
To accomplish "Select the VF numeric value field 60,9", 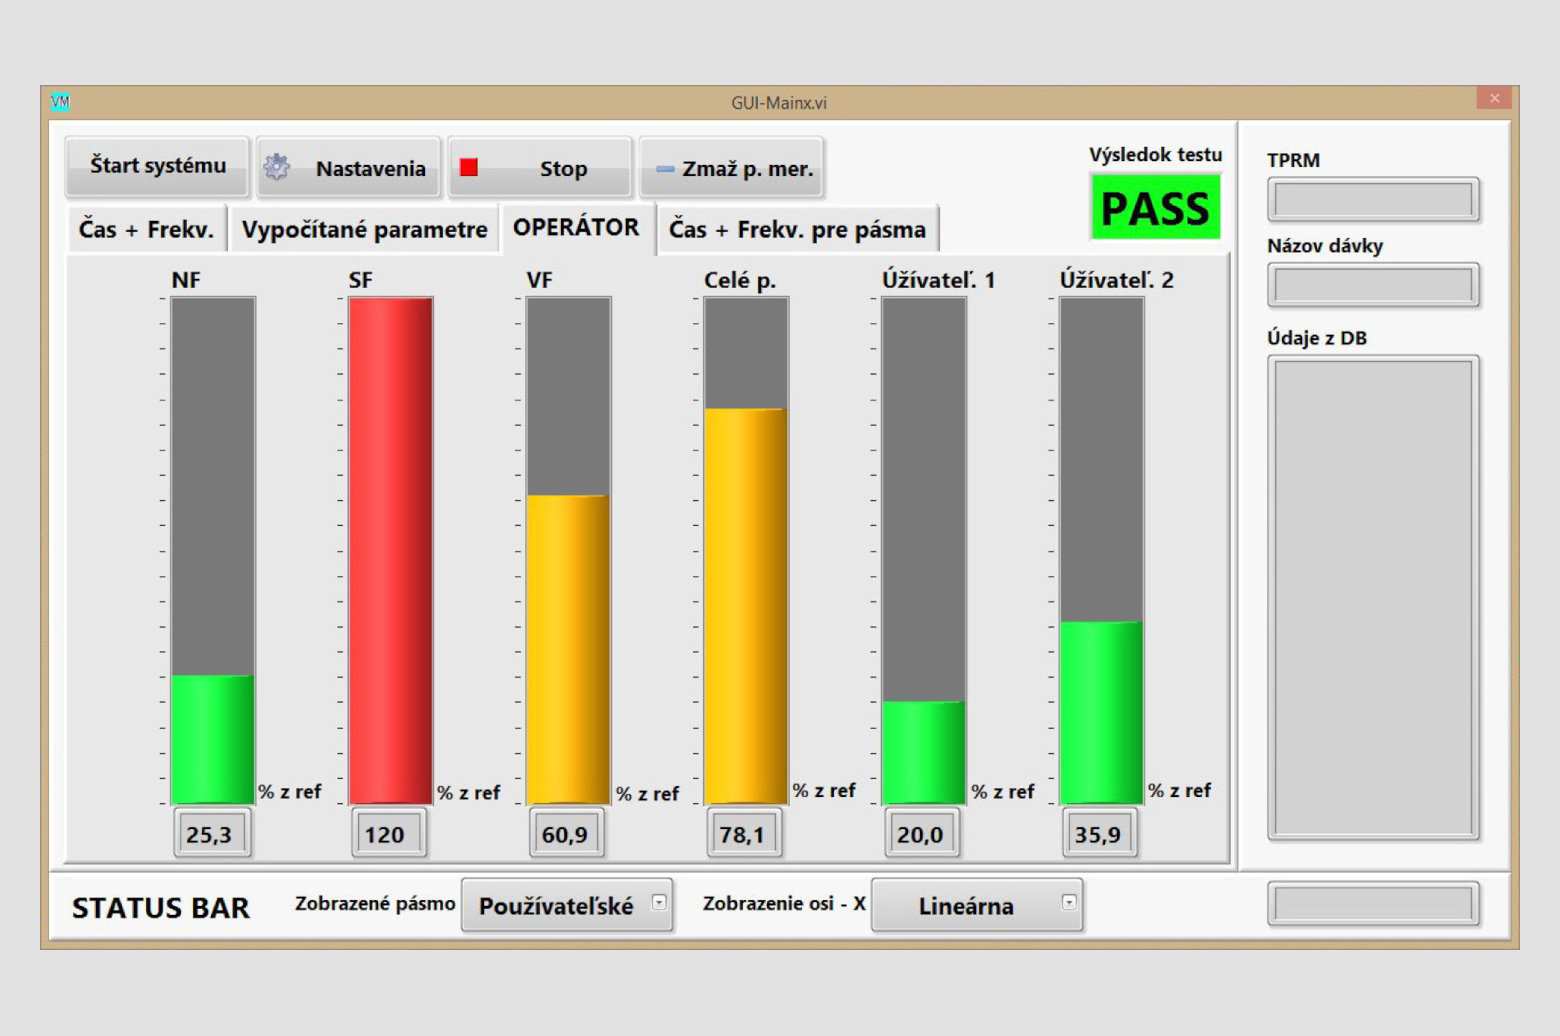I will [565, 834].
